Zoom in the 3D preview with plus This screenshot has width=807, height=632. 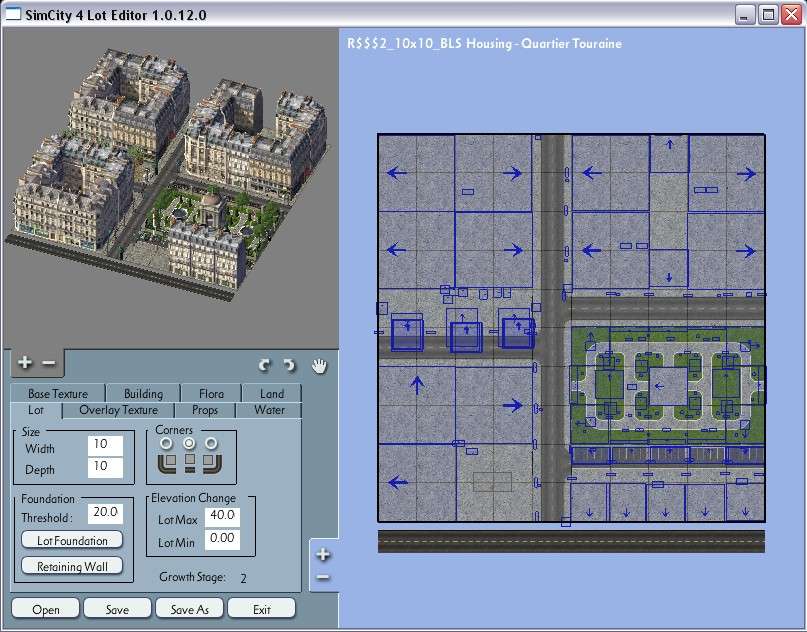click(24, 363)
